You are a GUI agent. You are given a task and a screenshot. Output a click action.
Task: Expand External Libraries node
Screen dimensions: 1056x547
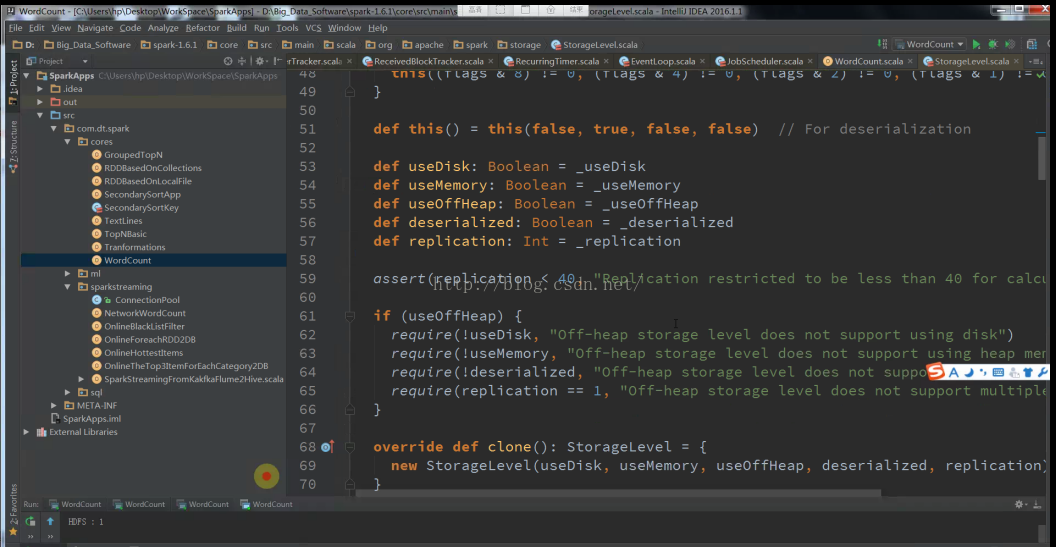coord(27,432)
